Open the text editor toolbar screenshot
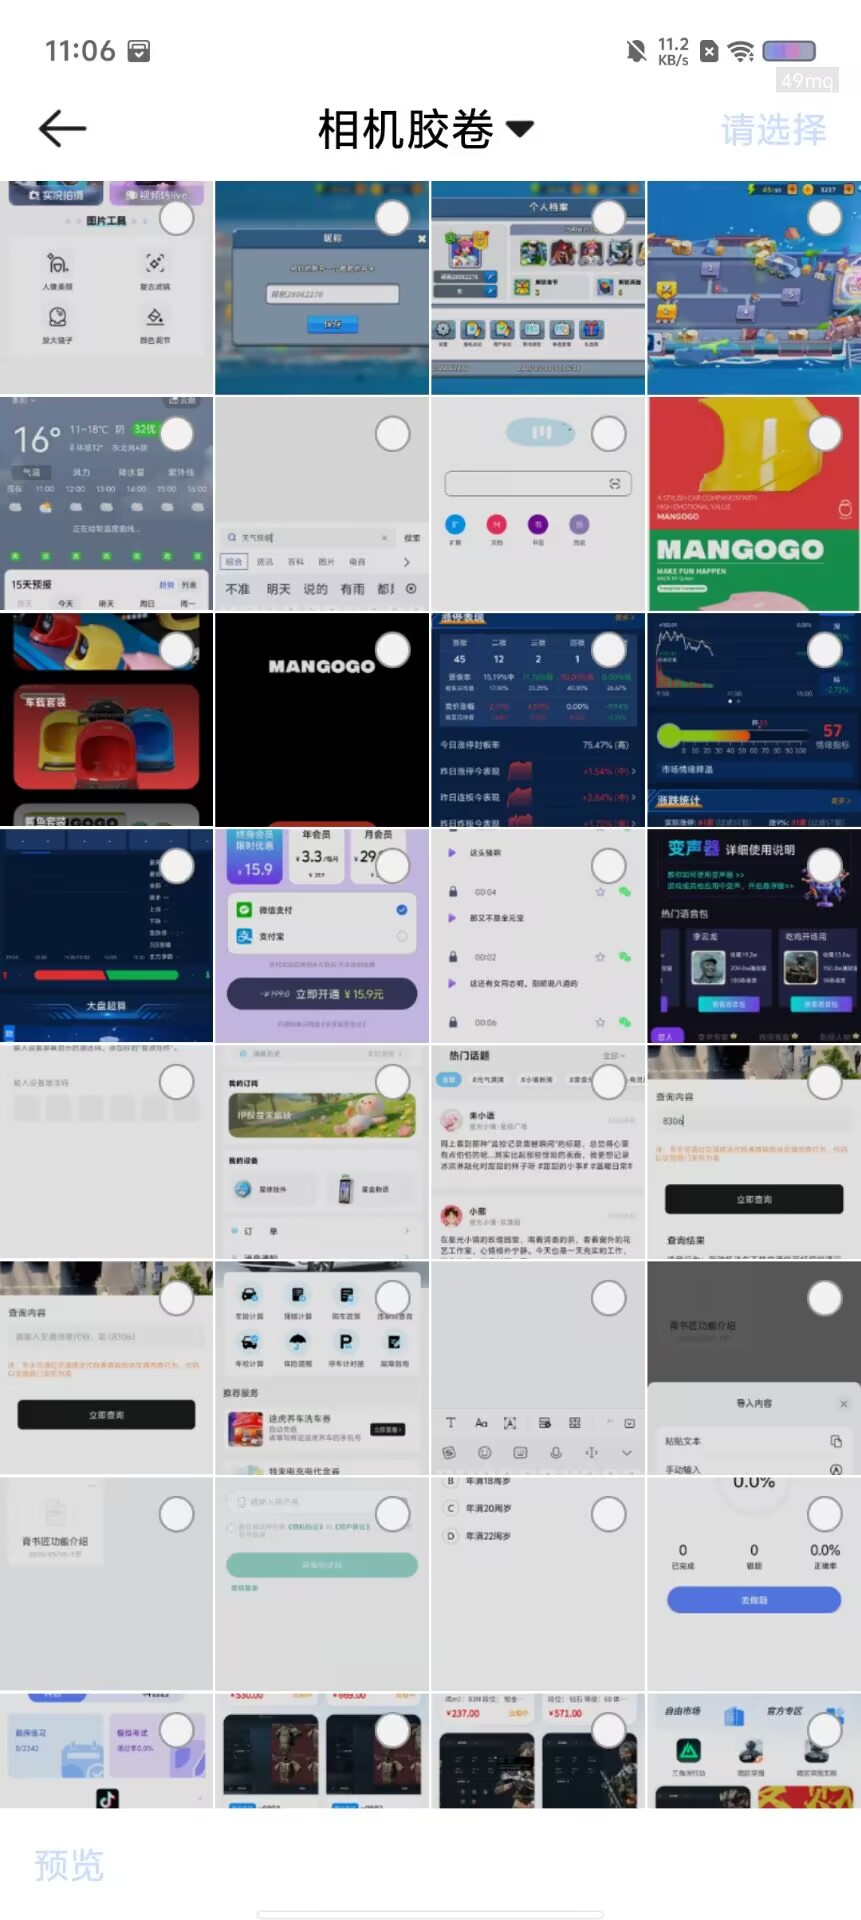Screen dimensions: 861x1920 tap(538, 1368)
